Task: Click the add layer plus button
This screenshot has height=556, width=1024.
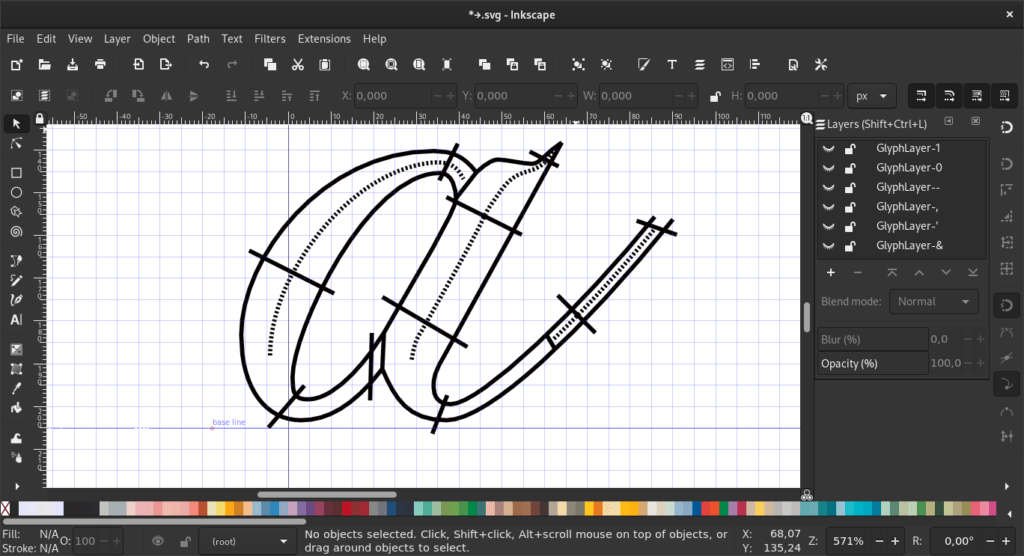Action: 830,273
